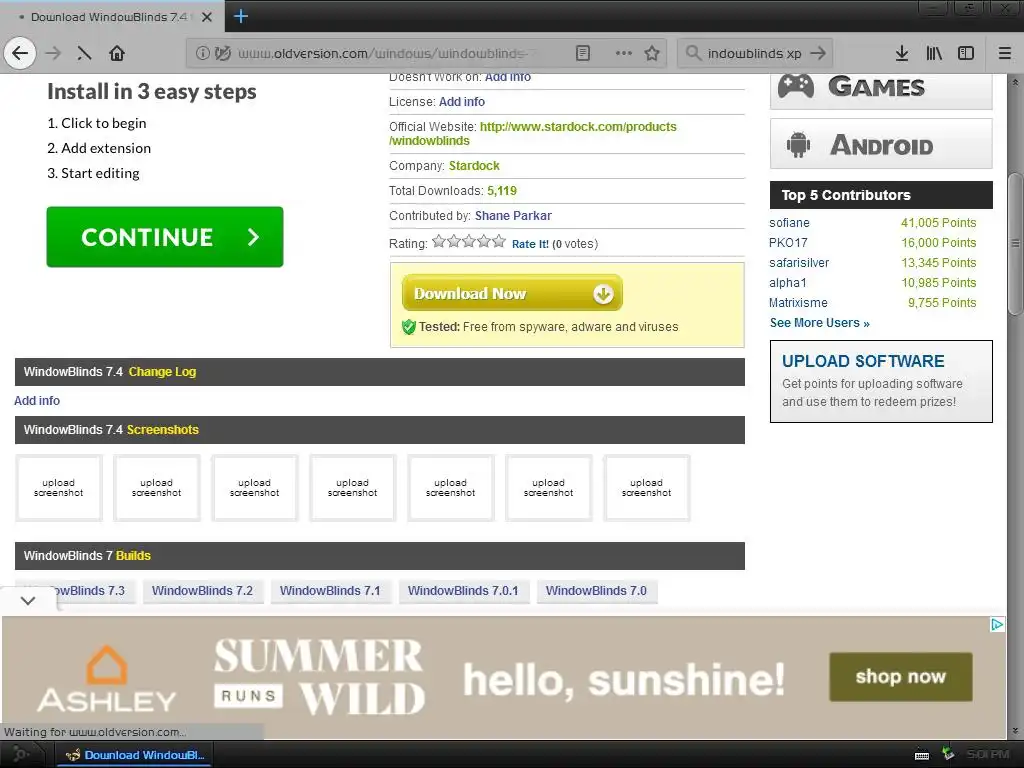Open the home page icon
Image resolution: width=1024 pixels, height=768 pixels.
(x=117, y=53)
